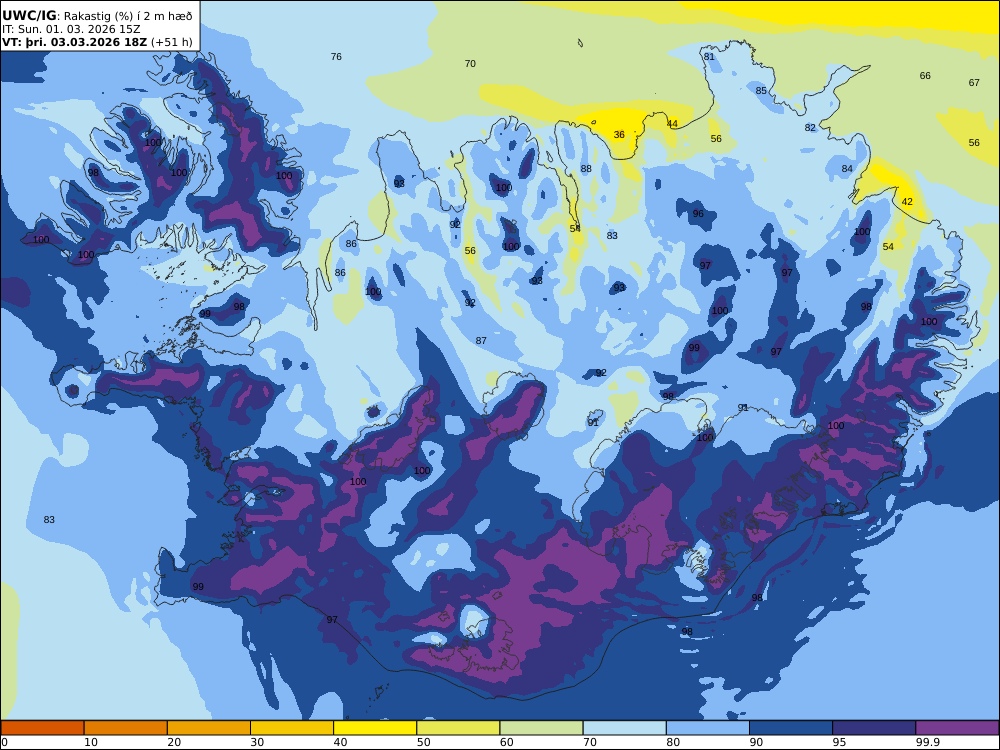Select the bright yellow 40–50 legend swatch
The image size is (1000, 750).
pyautogui.click(x=375, y=728)
